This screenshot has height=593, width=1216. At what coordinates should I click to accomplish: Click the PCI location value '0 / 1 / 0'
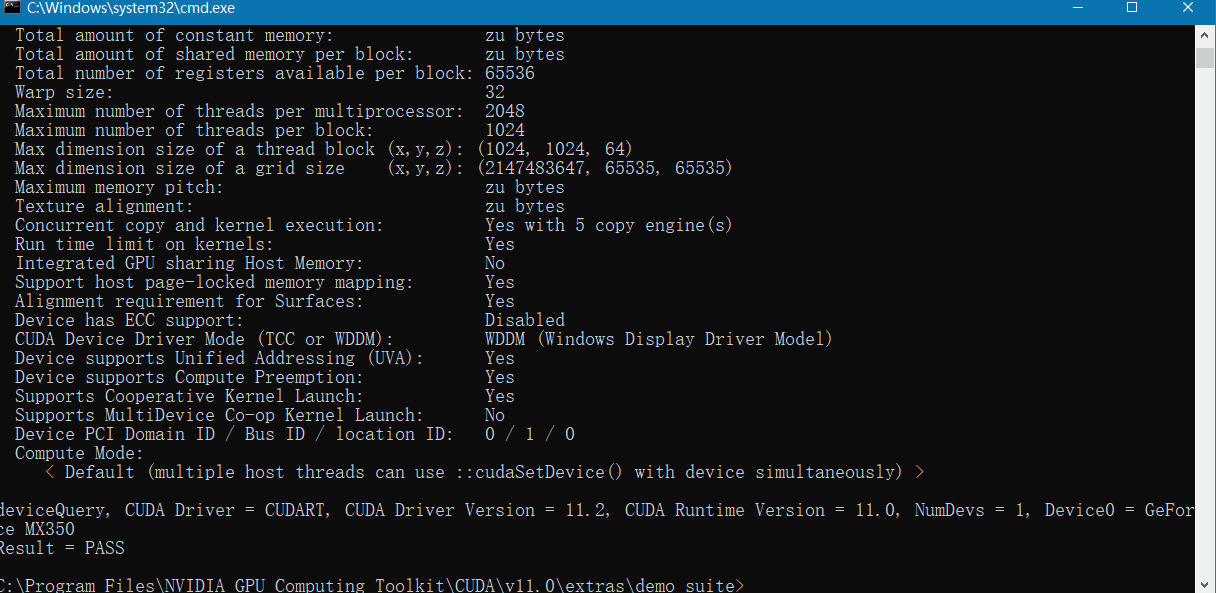[529, 434]
